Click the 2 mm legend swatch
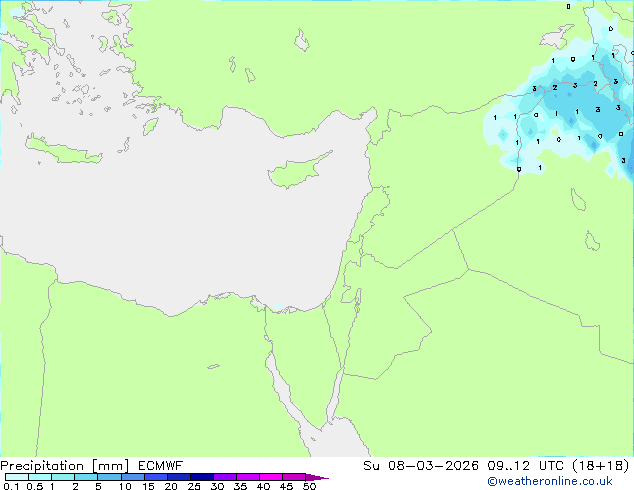The image size is (634, 490). 86,477
